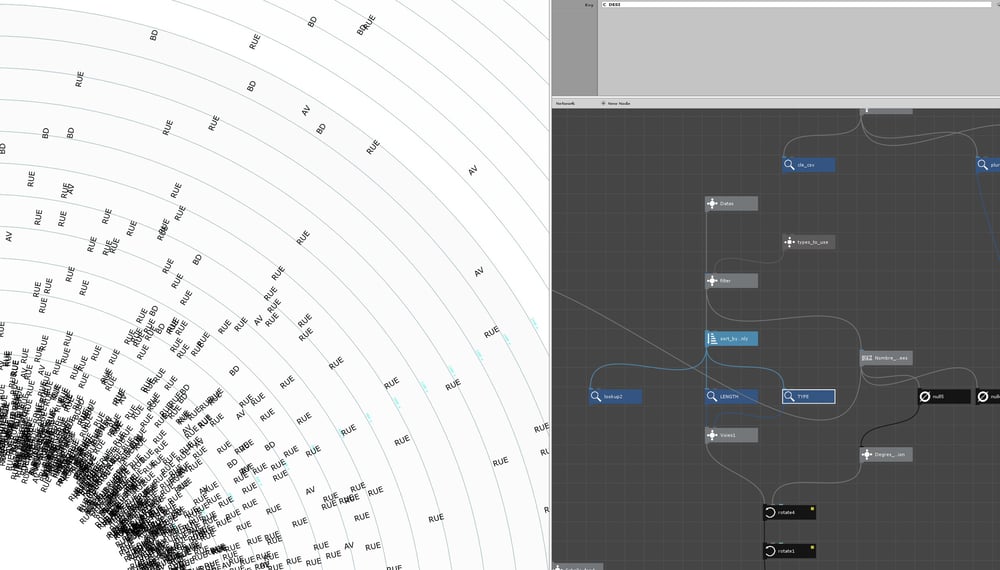This screenshot has width=1000, height=570.
Task: Click the rendered-node marker on rotate1
Action: point(812,548)
